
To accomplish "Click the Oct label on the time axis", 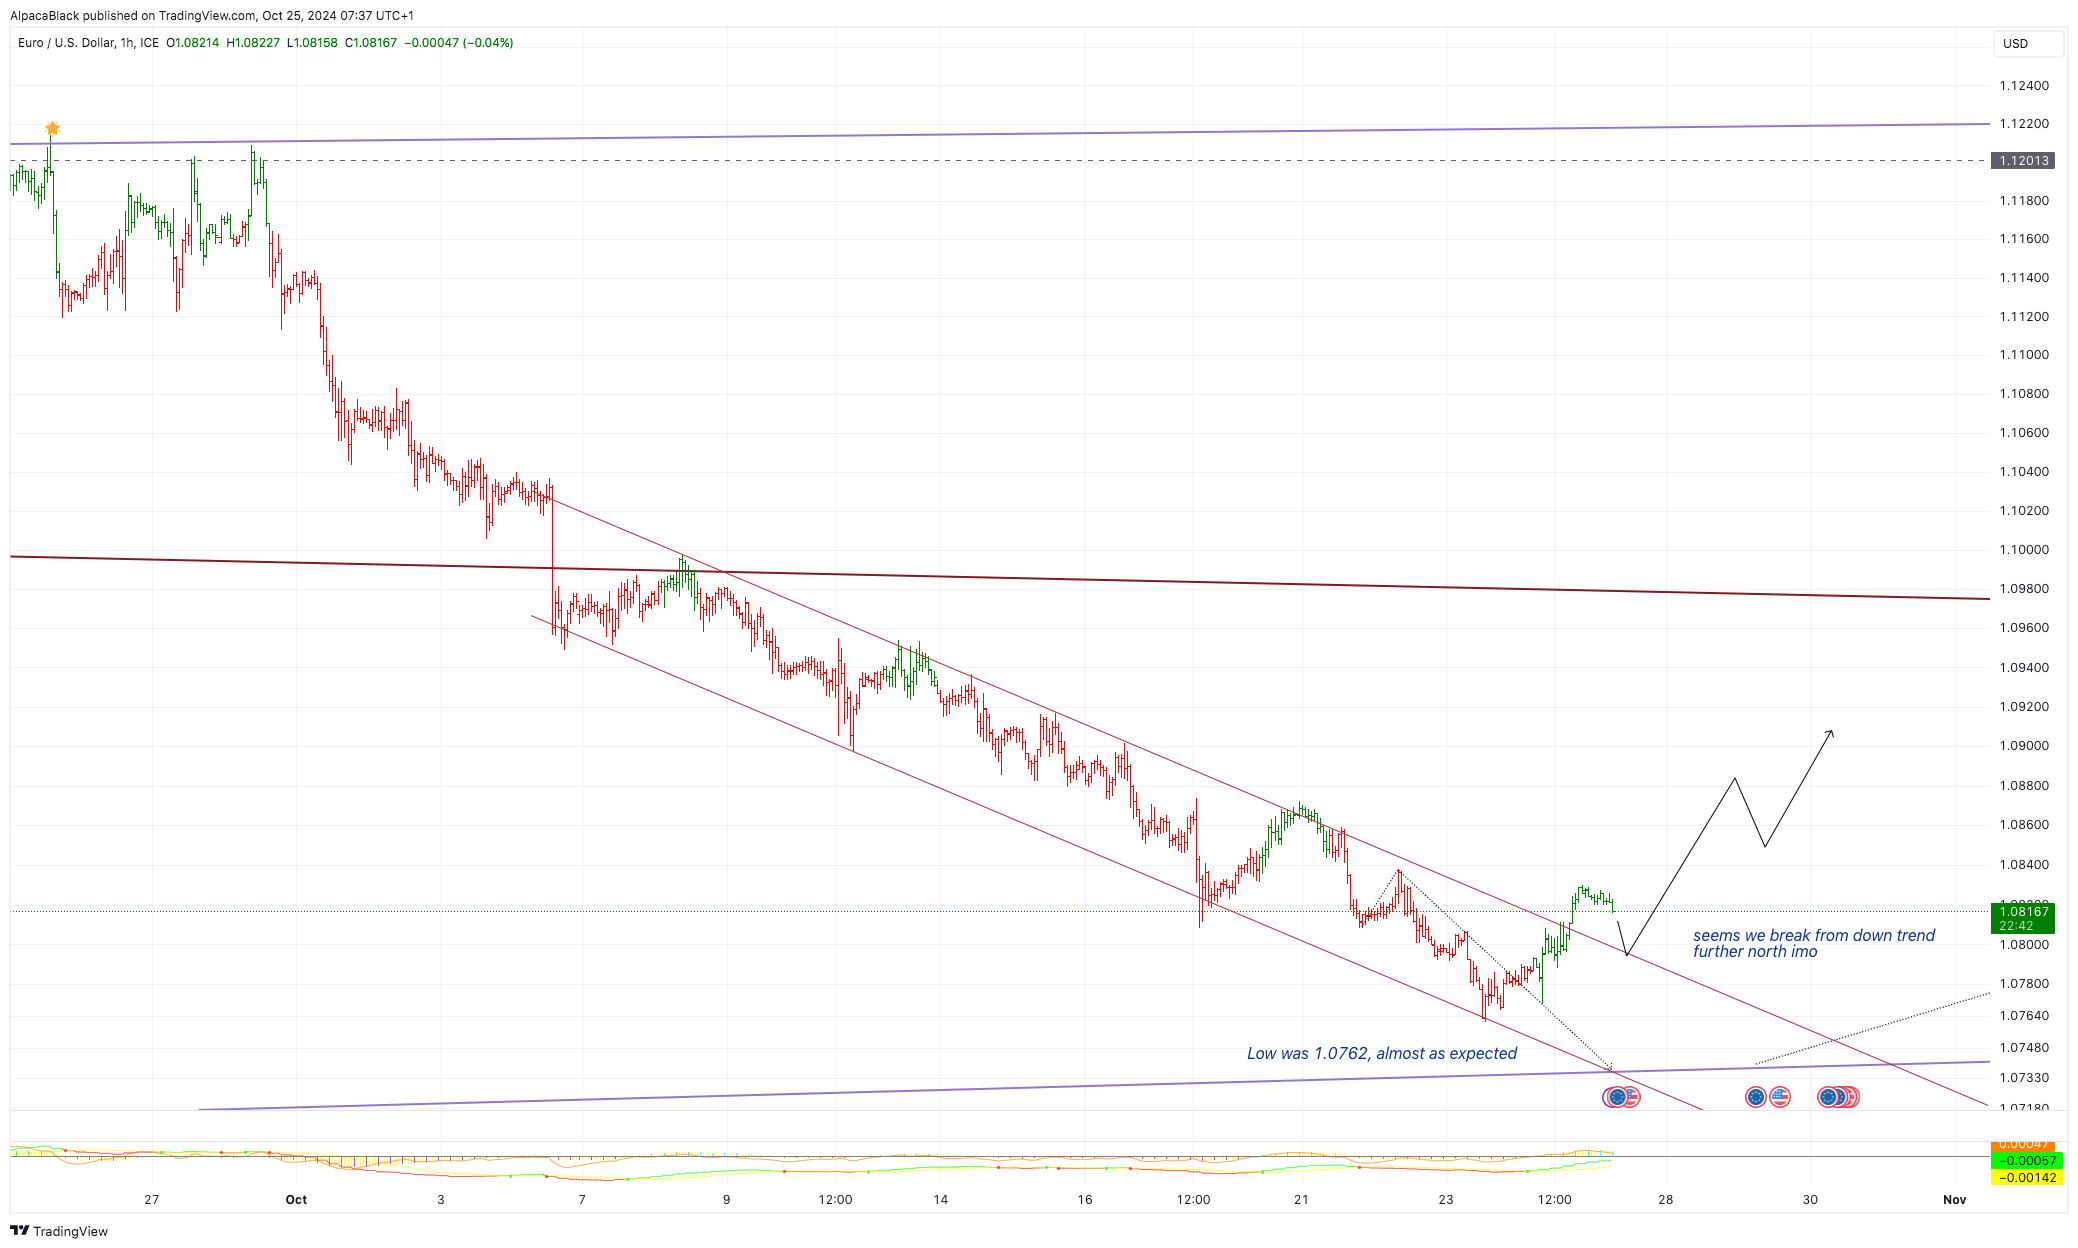I will click(296, 1199).
